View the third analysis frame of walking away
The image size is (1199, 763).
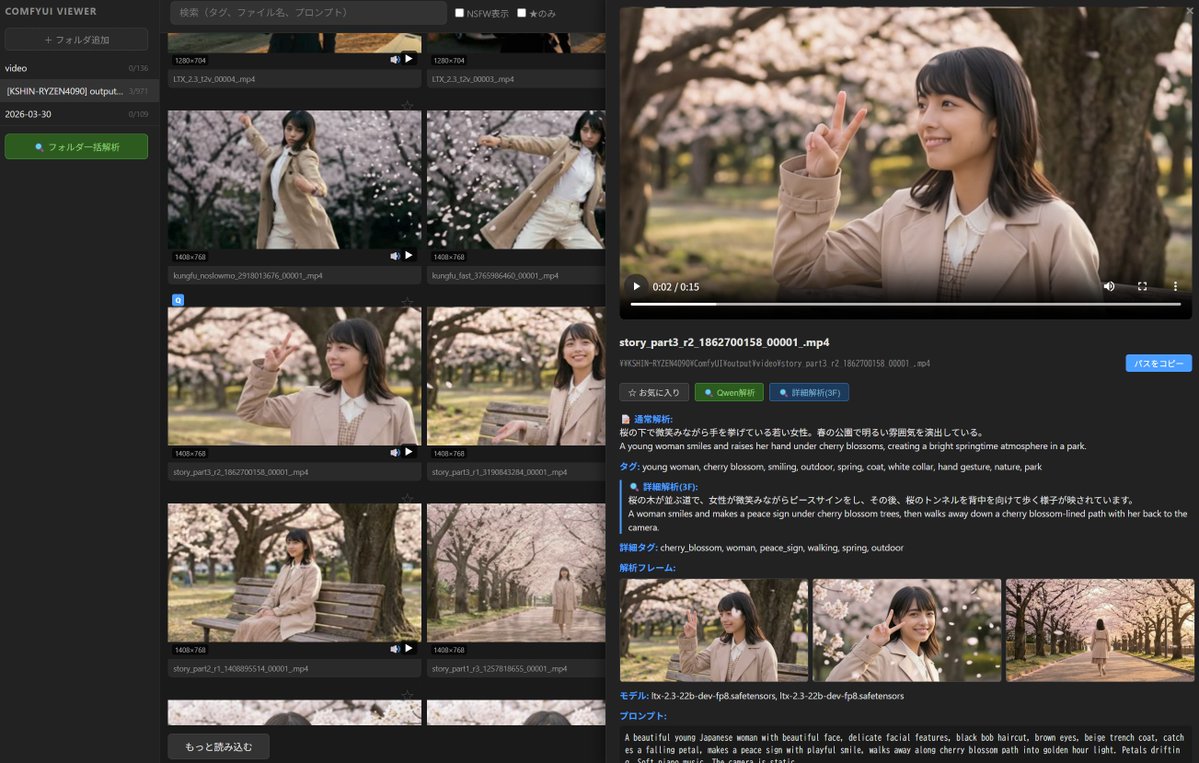[1100, 630]
